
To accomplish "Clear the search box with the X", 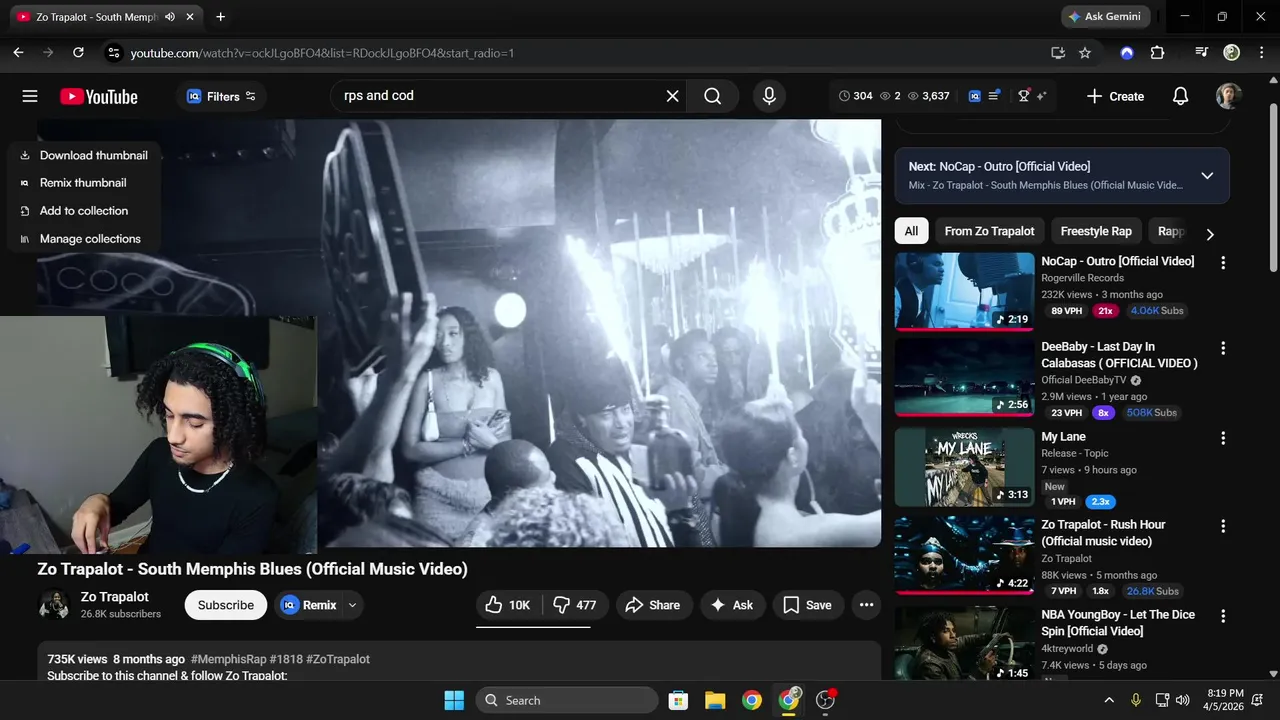I will tap(673, 96).
